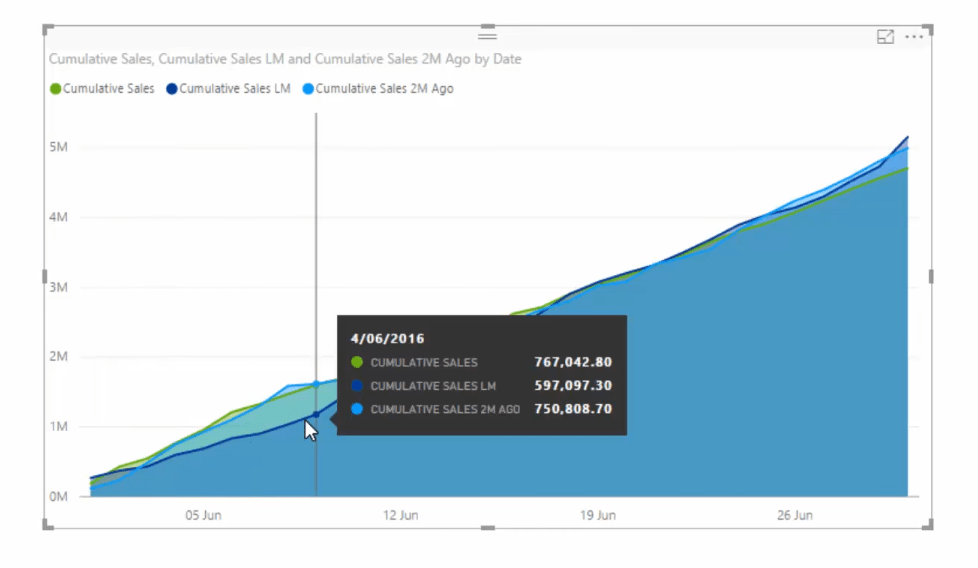The height and width of the screenshot is (568, 978).
Task: Click the 5M y-axis label
Action: pos(59,147)
